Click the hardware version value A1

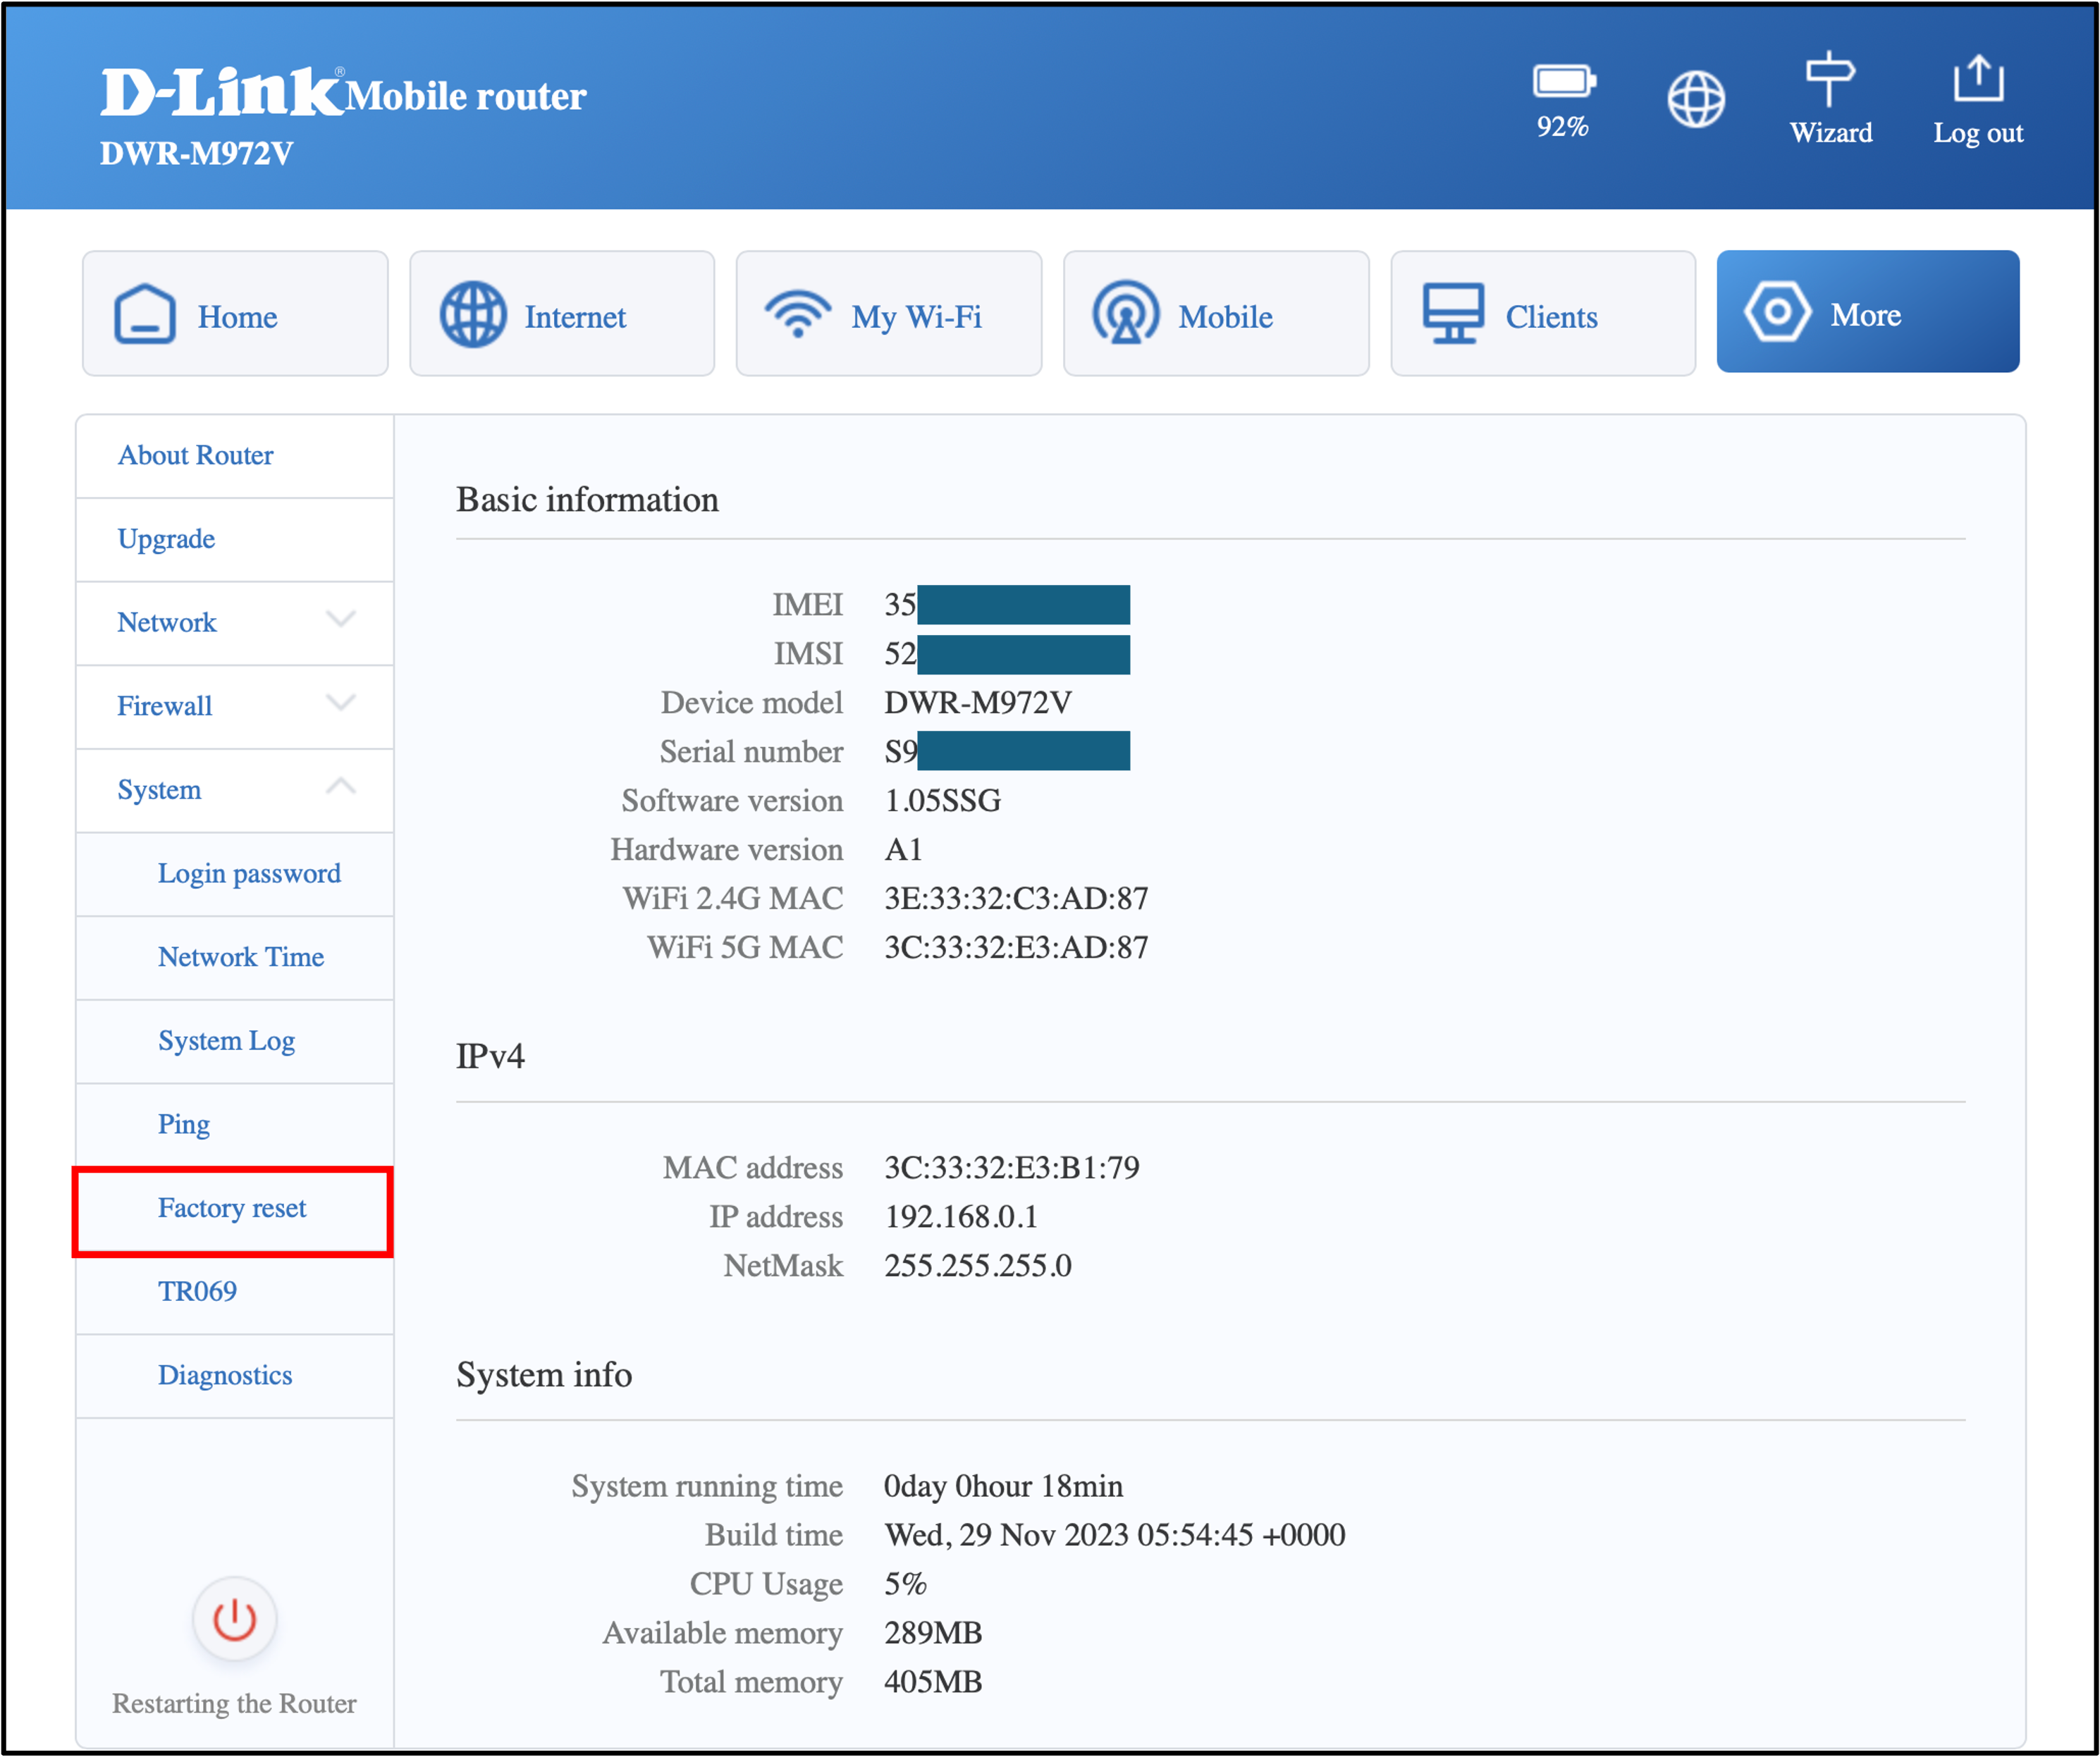(x=904, y=849)
